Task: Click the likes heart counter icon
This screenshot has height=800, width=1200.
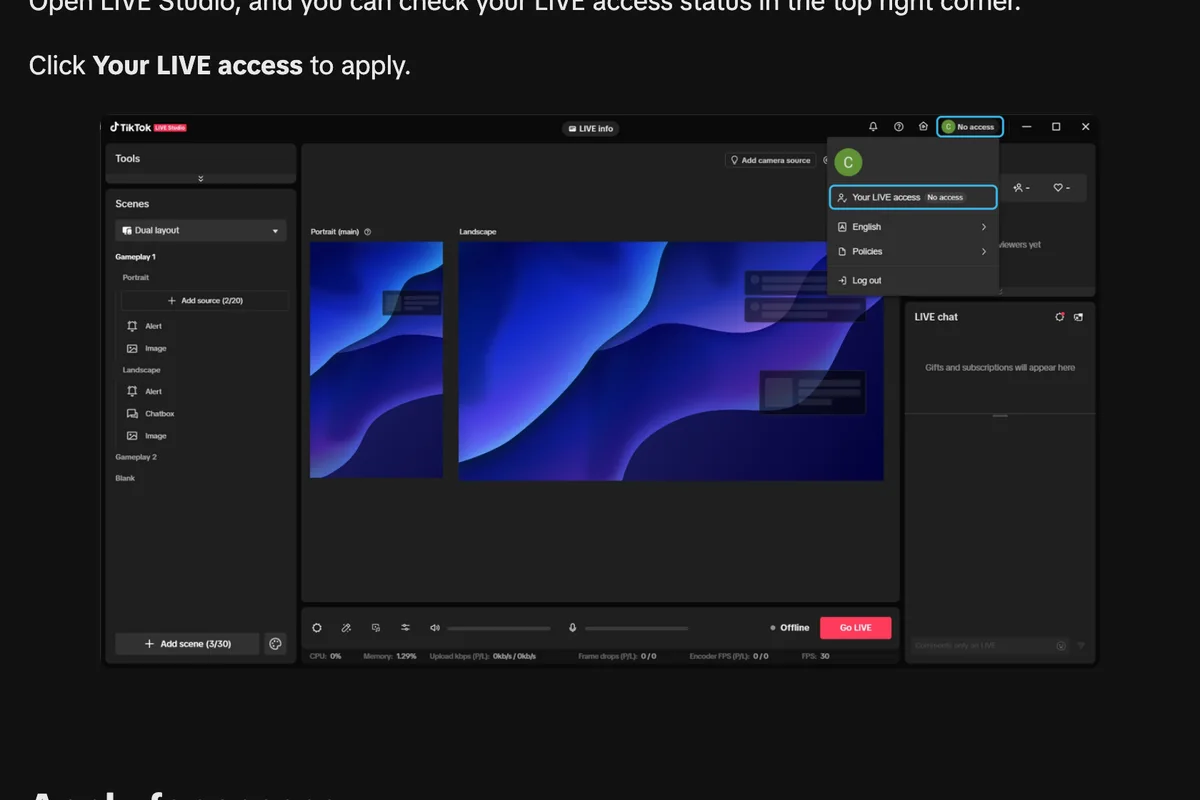Action: (1061, 188)
